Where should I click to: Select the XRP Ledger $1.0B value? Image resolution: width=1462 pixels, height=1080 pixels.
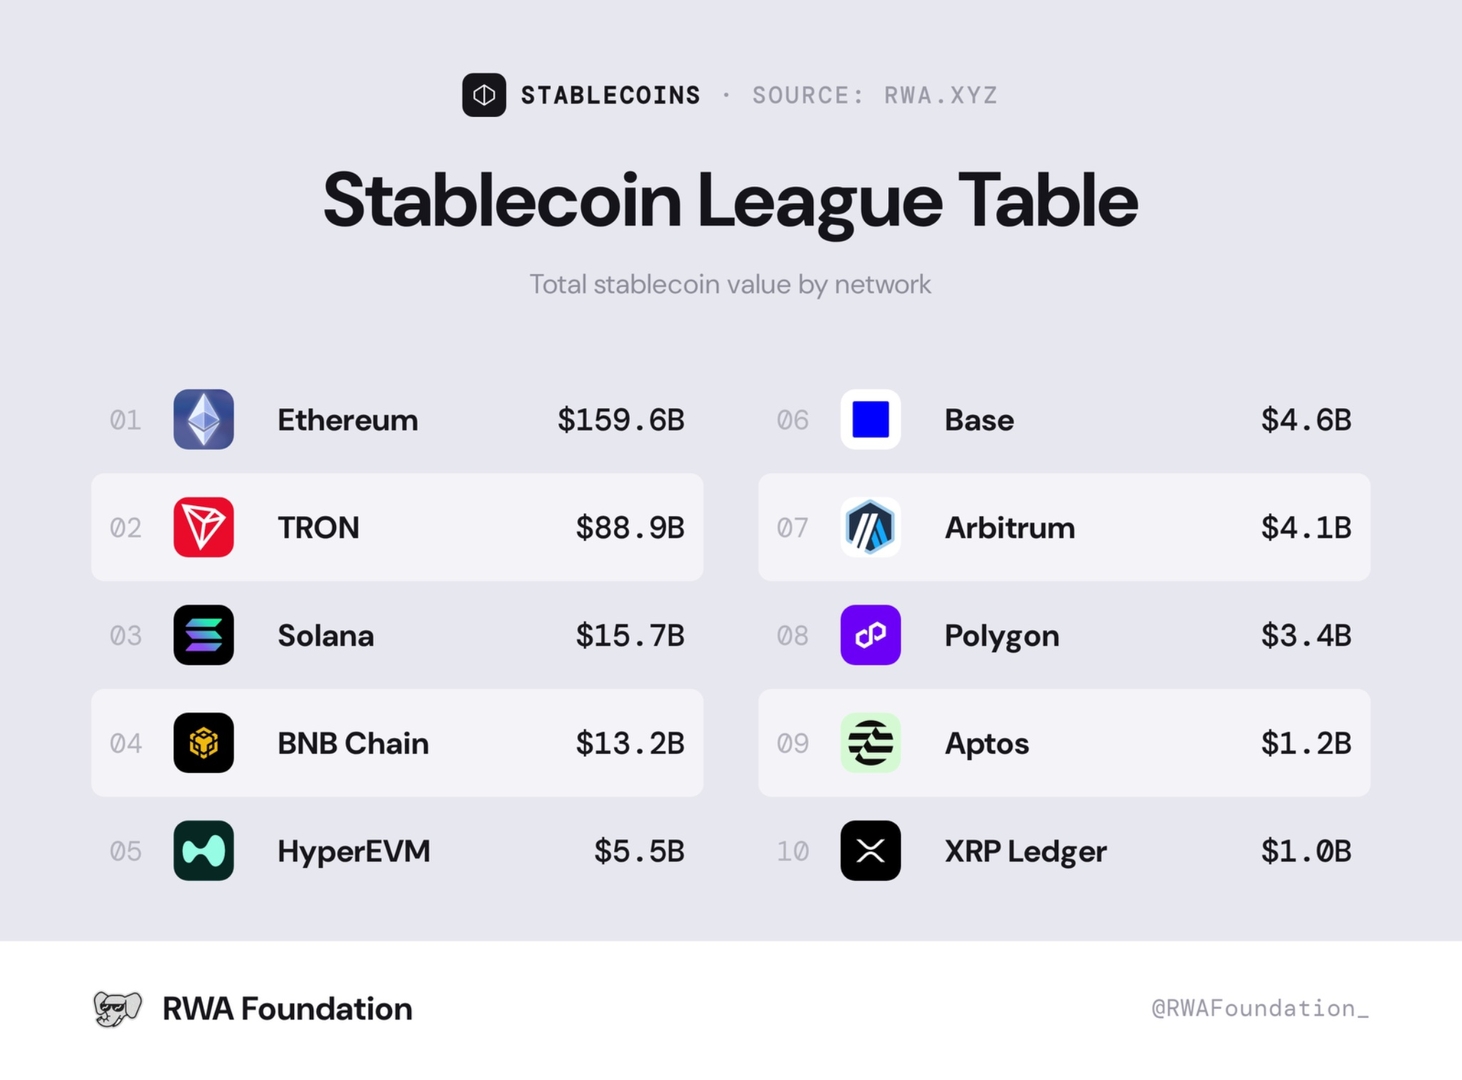click(x=1306, y=851)
